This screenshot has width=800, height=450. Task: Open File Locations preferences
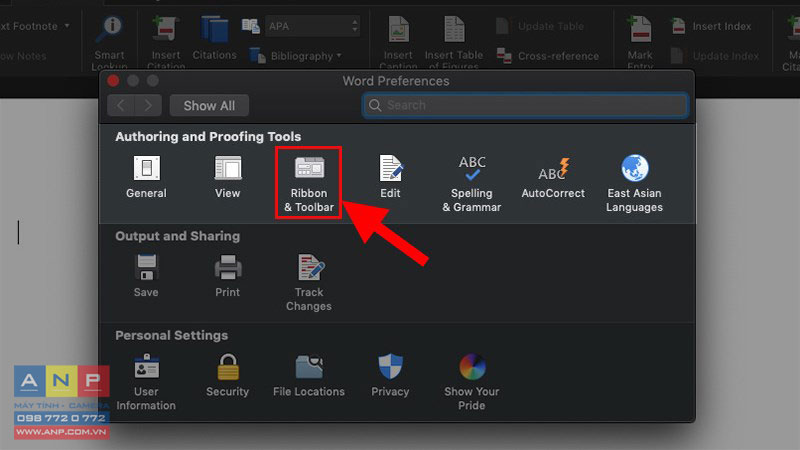pos(309,376)
